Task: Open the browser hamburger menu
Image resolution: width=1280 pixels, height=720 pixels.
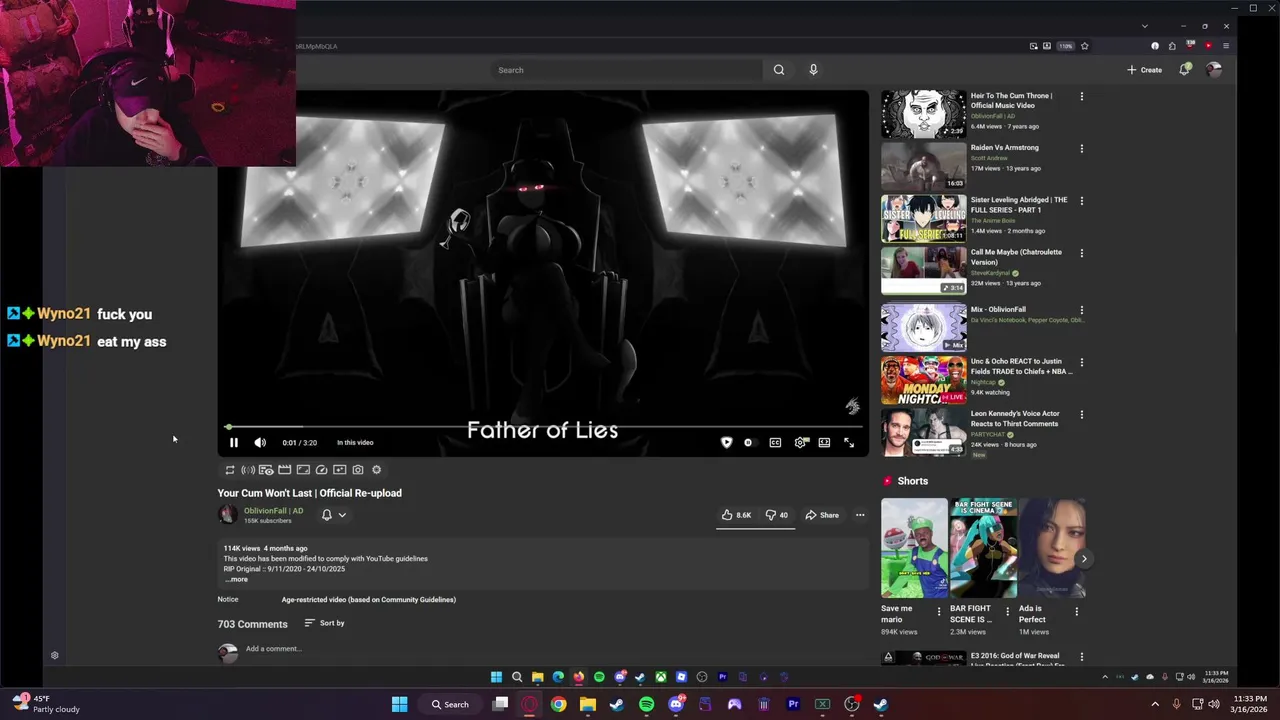Action: point(1226,46)
